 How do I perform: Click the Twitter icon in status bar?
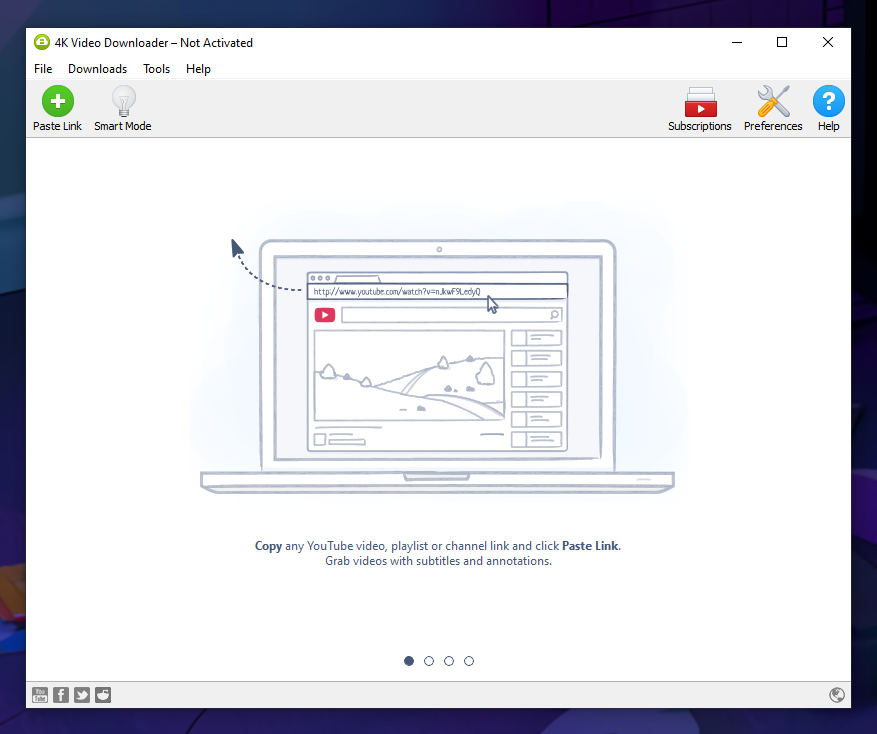click(x=82, y=695)
